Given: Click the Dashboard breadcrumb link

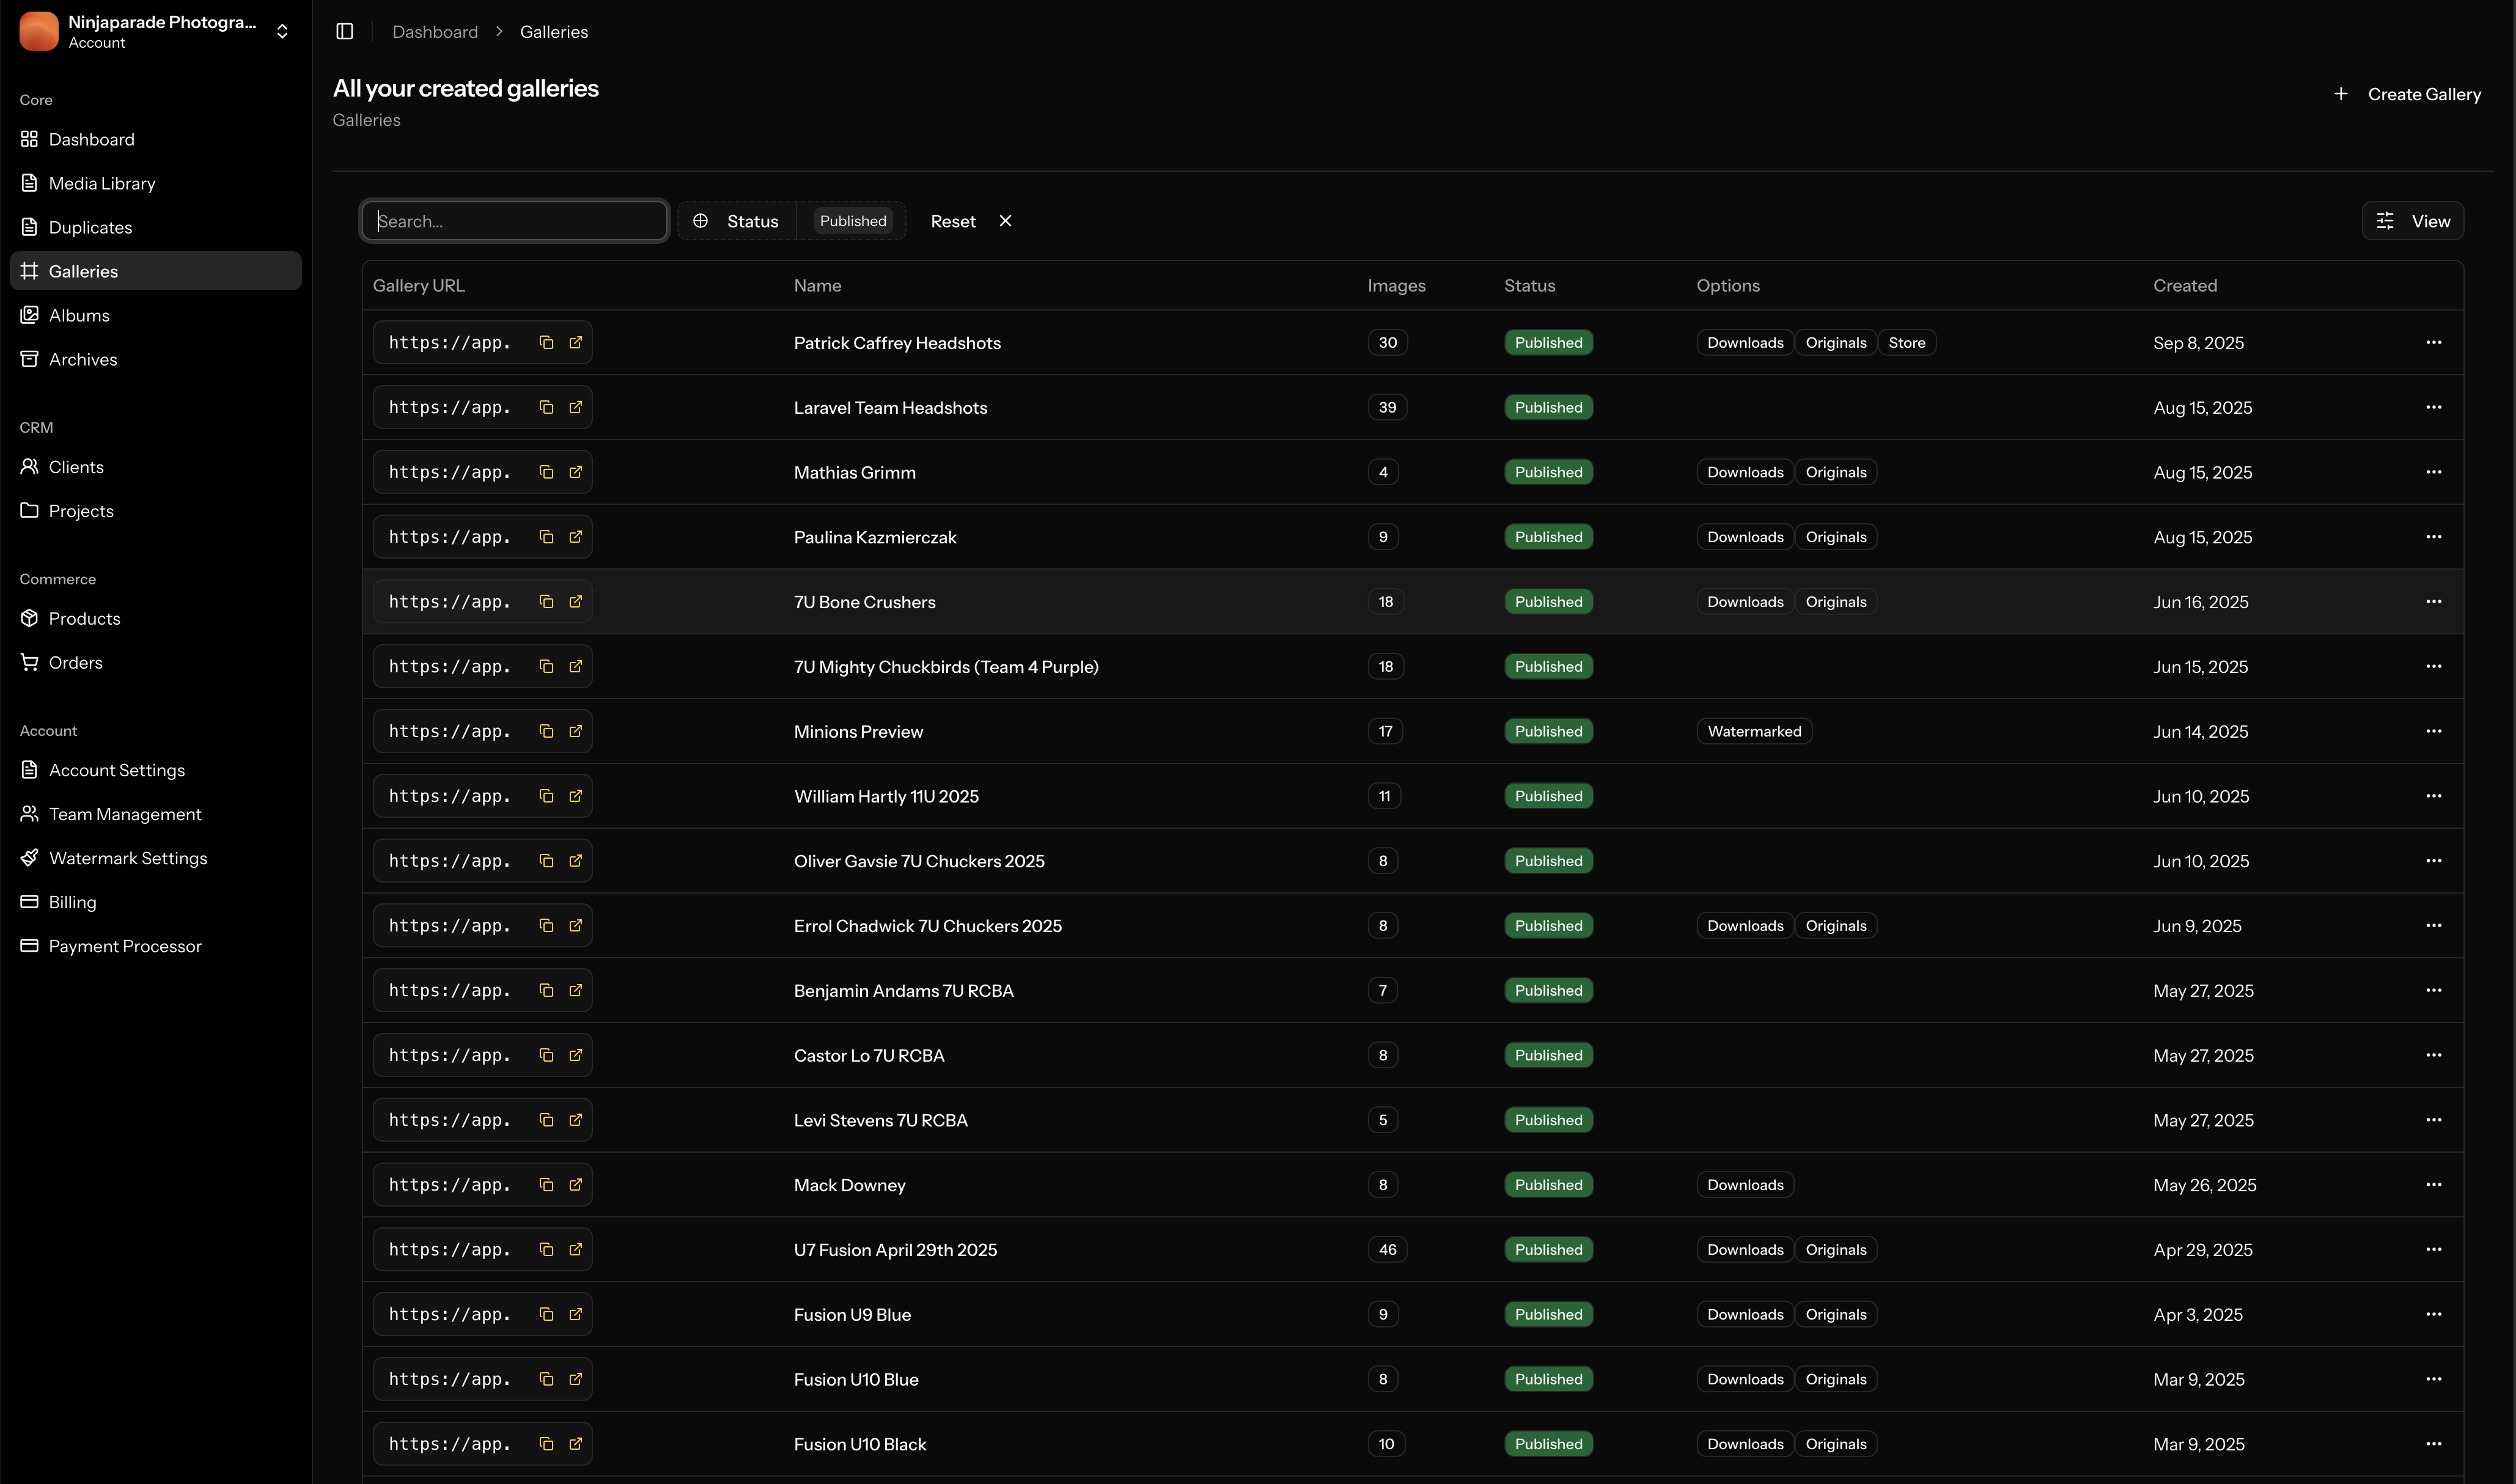Looking at the screenshot, I should 435,32.
